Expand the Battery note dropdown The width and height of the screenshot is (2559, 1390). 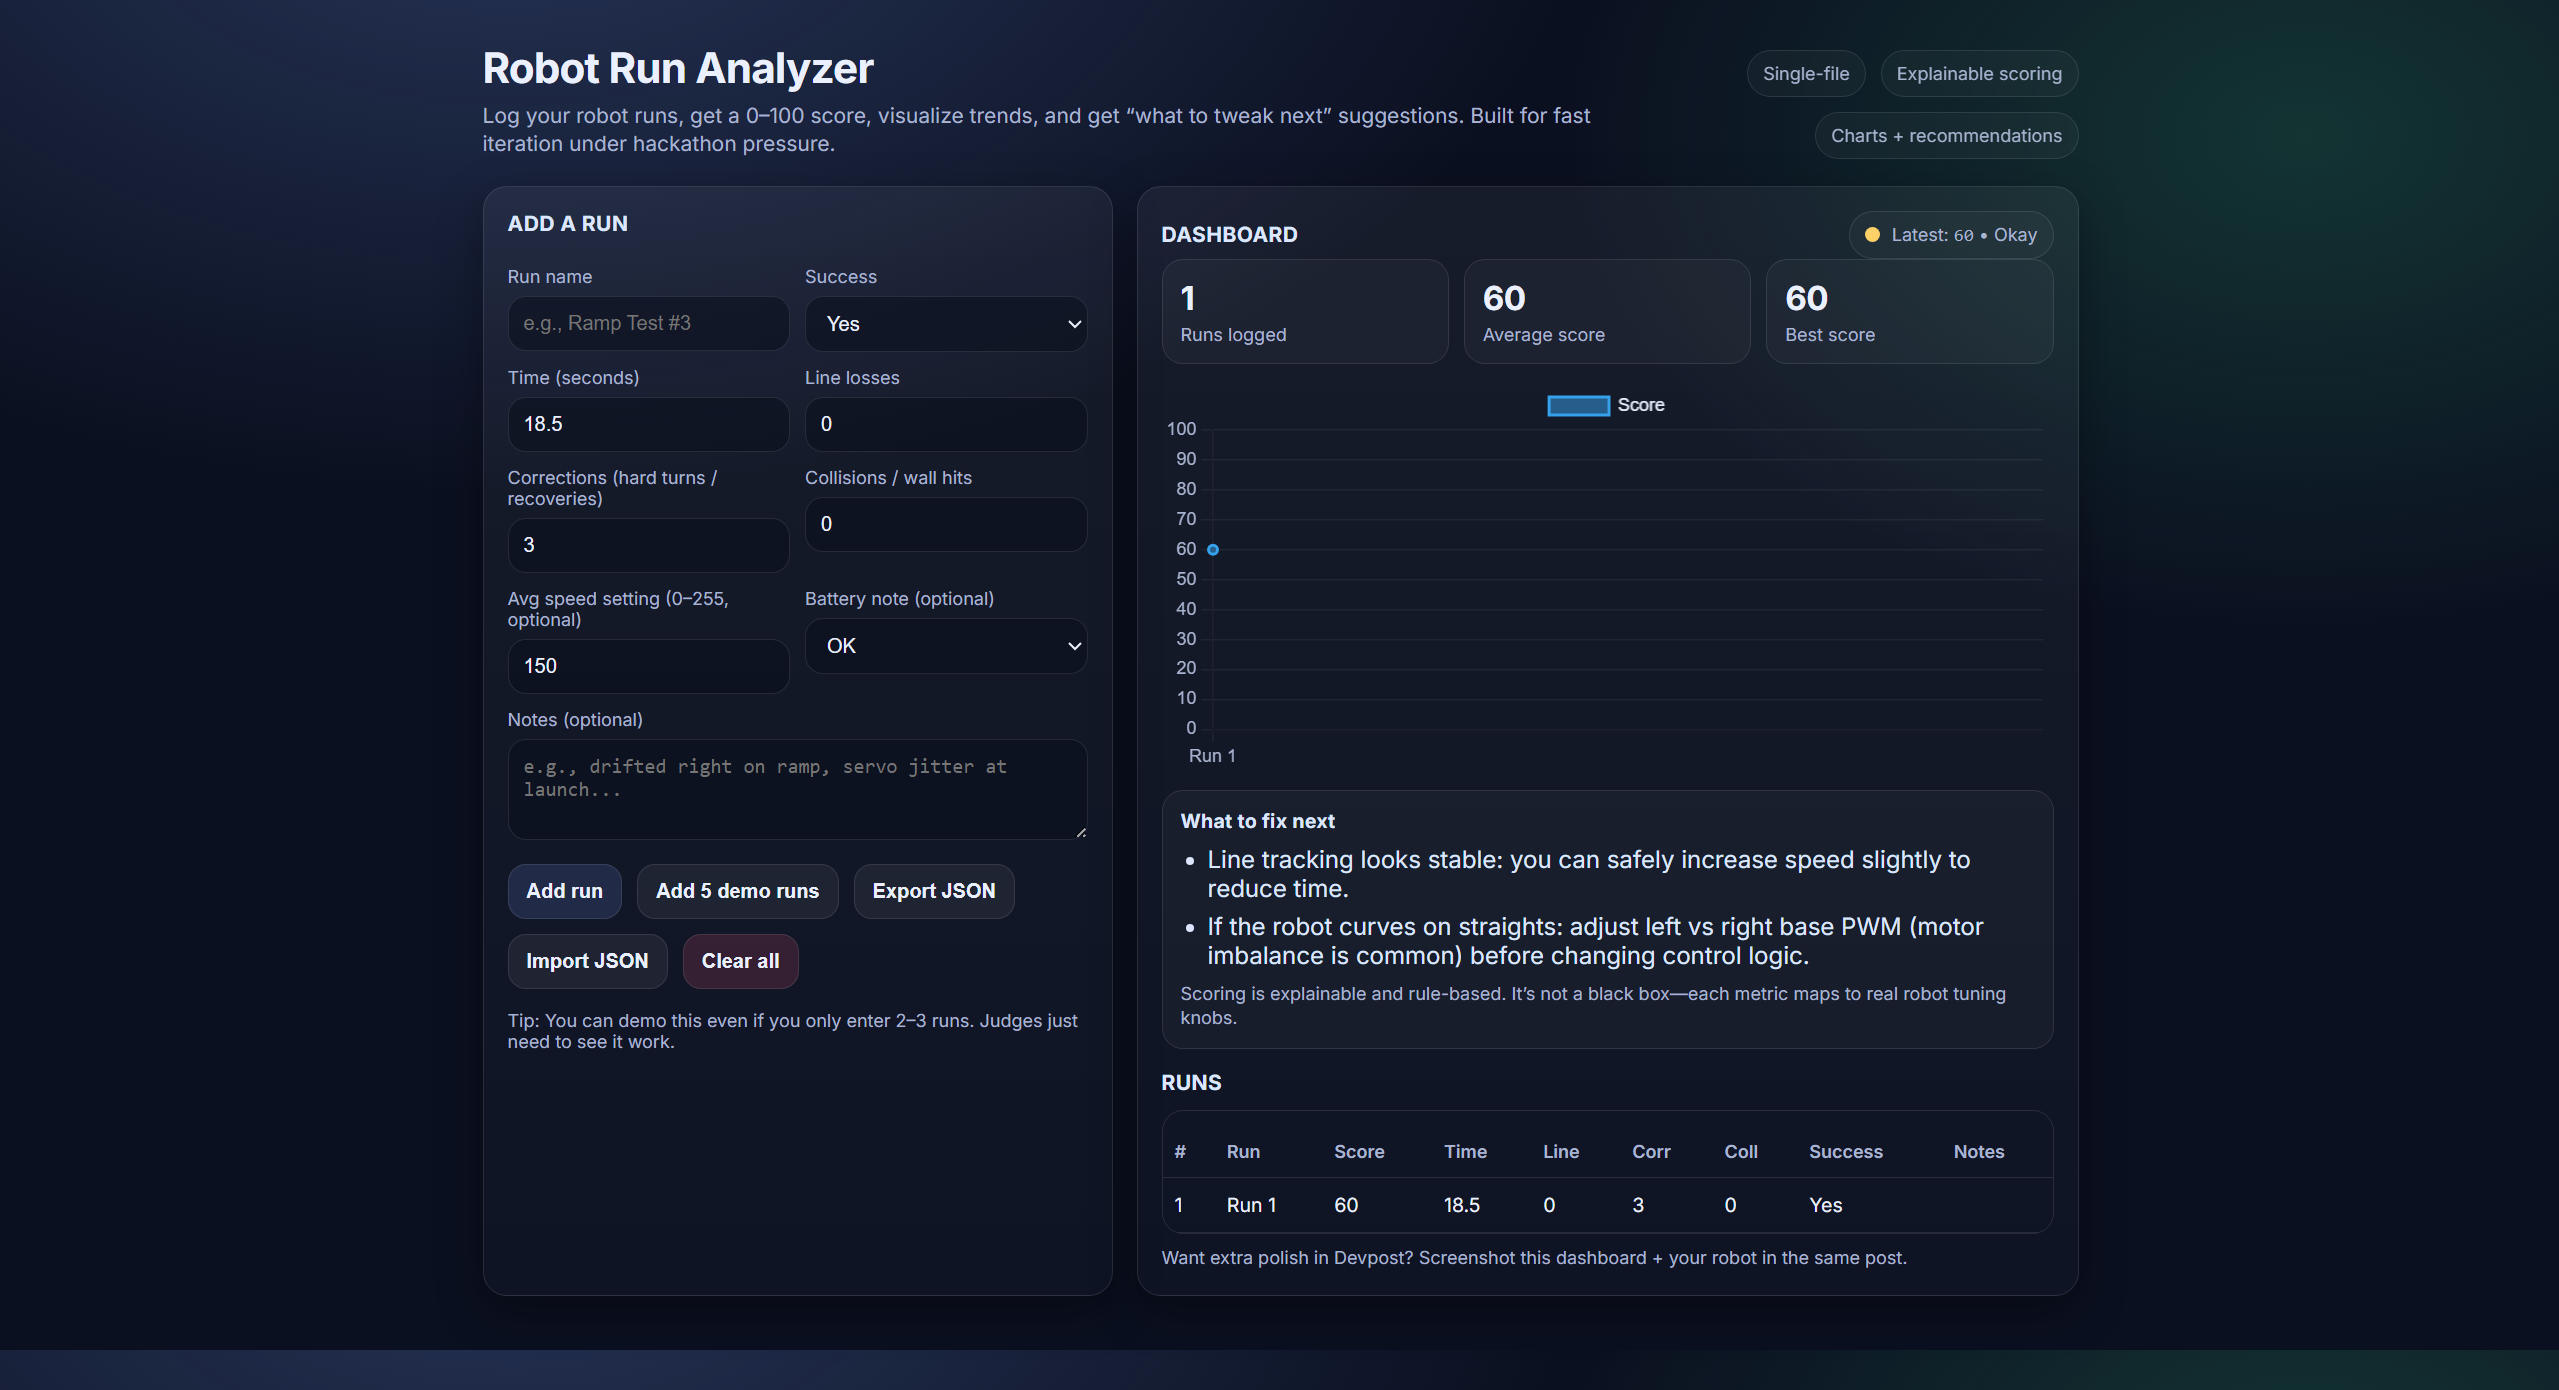[944, 646]
